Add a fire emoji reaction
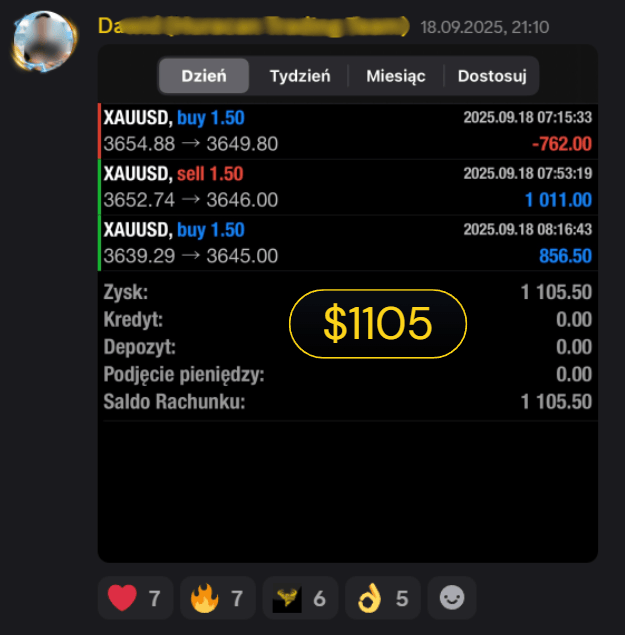This screenshot has height=635, width=625. point(218,598)
